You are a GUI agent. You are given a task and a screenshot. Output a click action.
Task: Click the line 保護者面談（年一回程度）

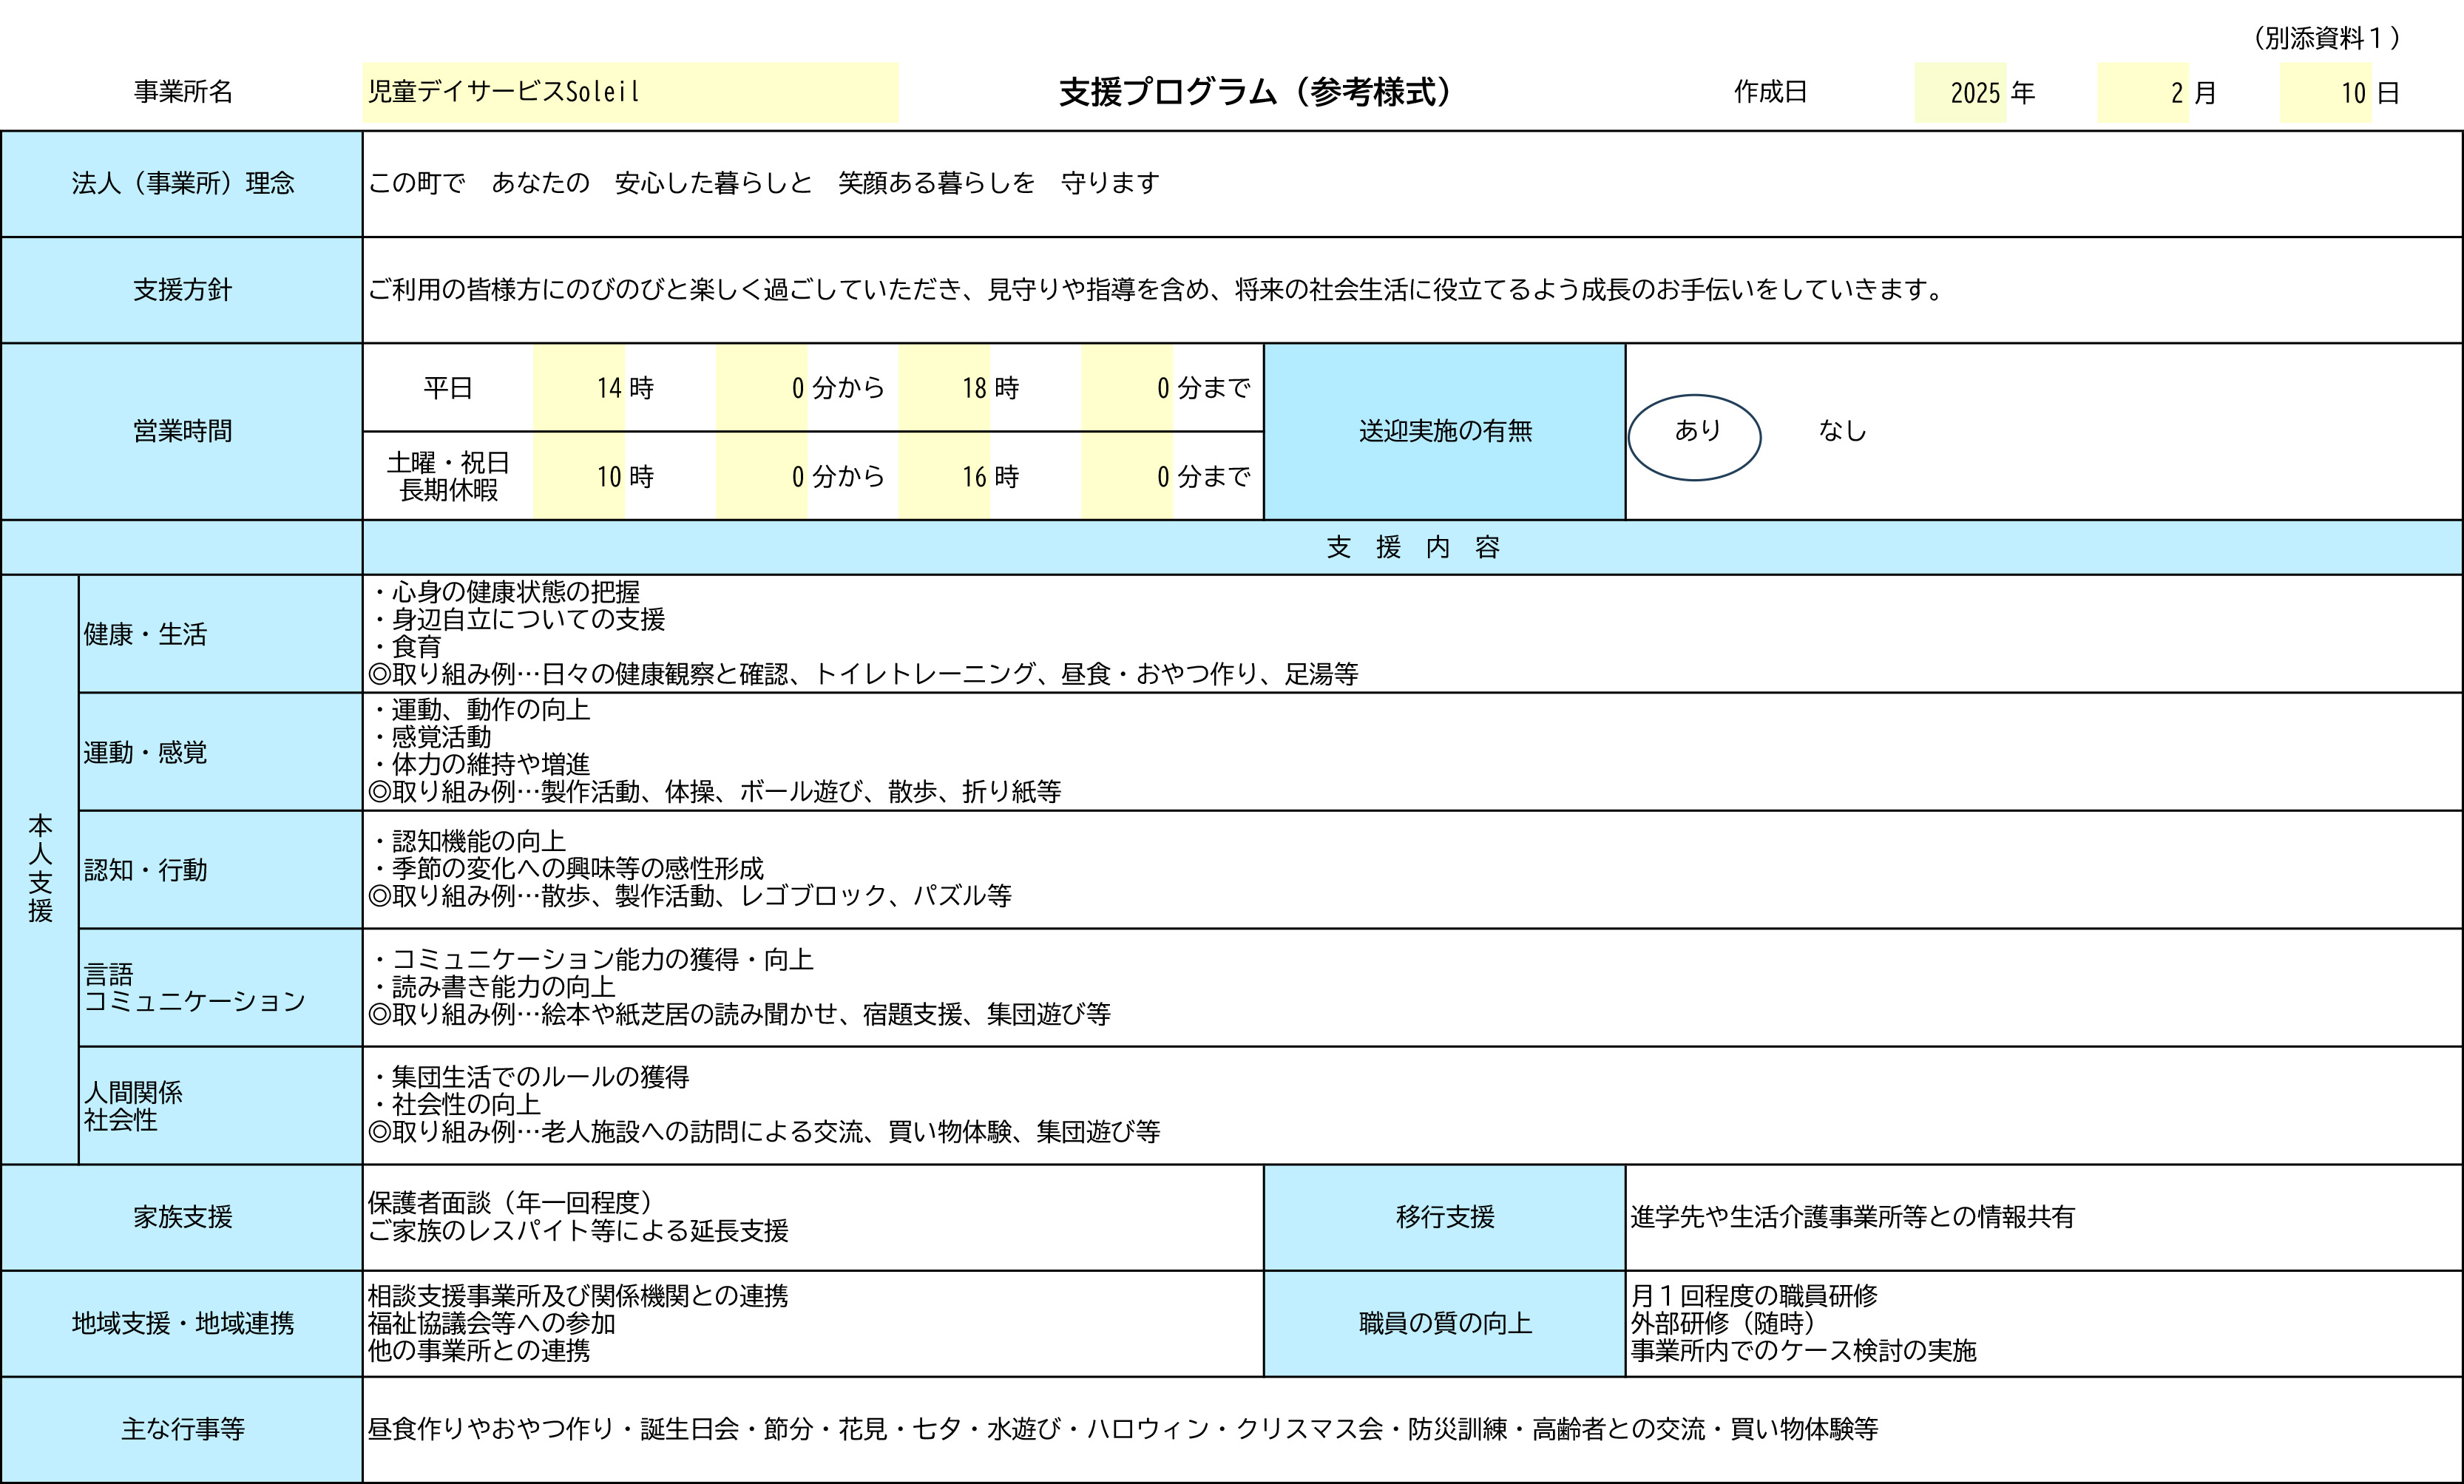point(511,1203)
